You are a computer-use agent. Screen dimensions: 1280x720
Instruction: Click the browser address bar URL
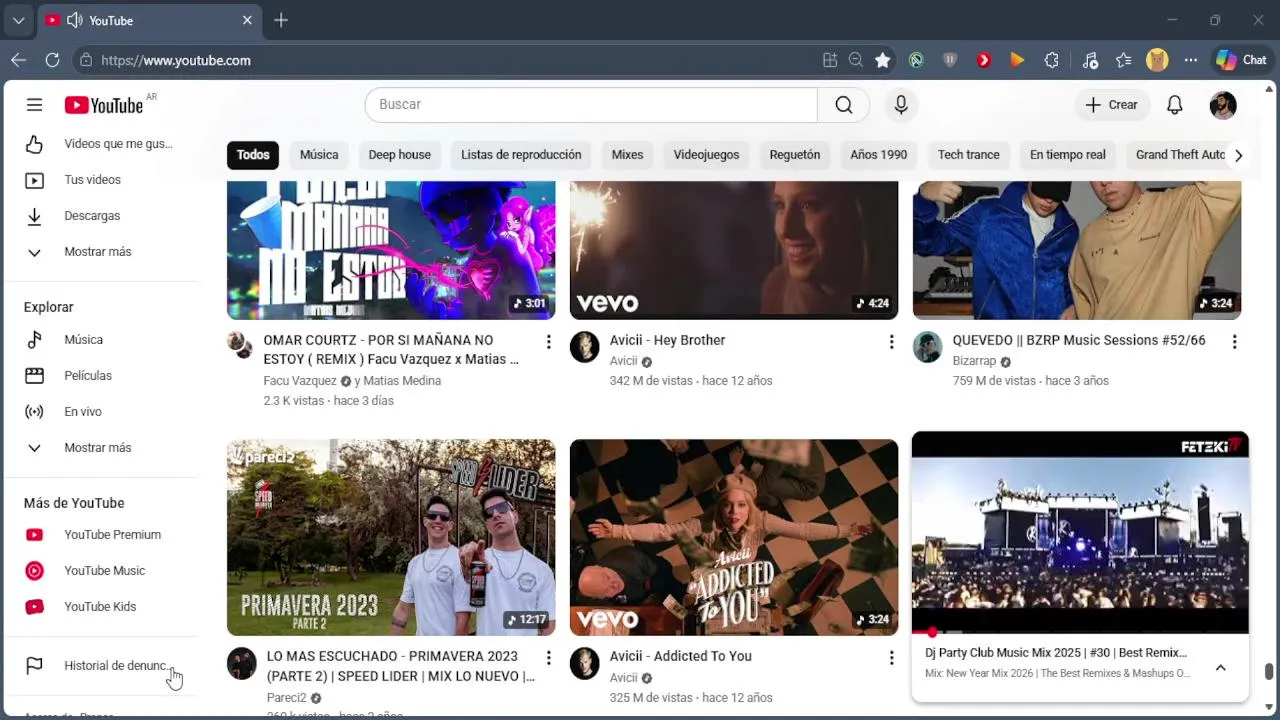coord(176,60)
